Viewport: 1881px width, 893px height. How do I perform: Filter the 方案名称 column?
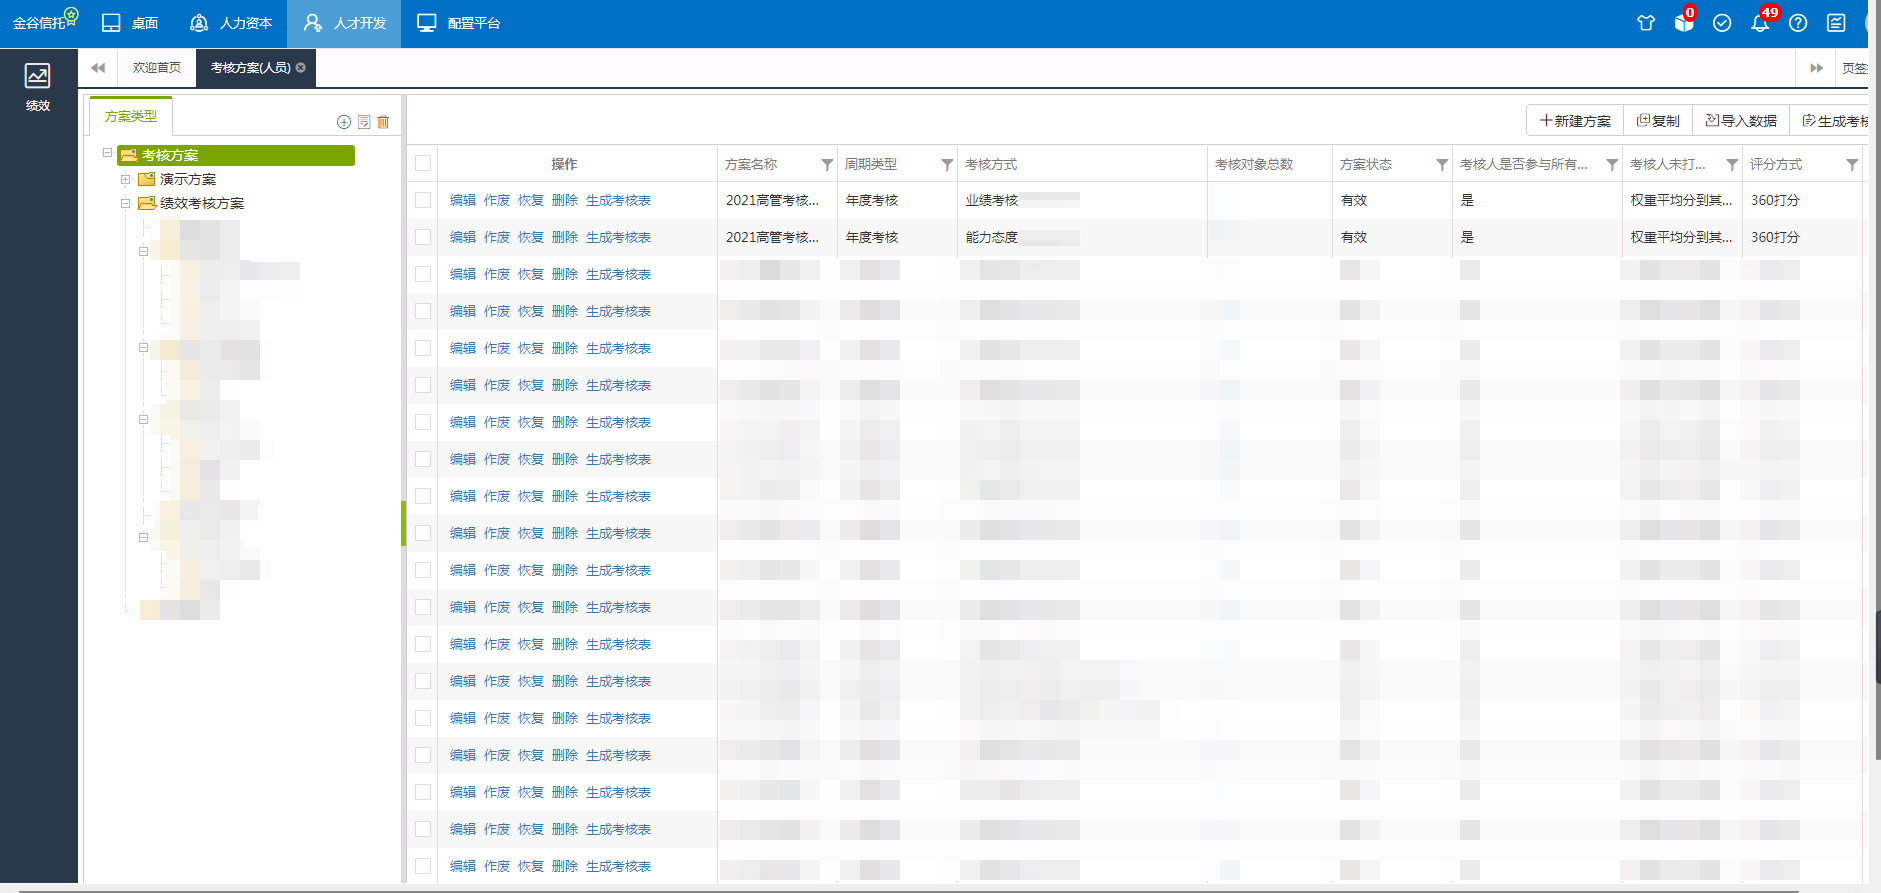[827, 165]
